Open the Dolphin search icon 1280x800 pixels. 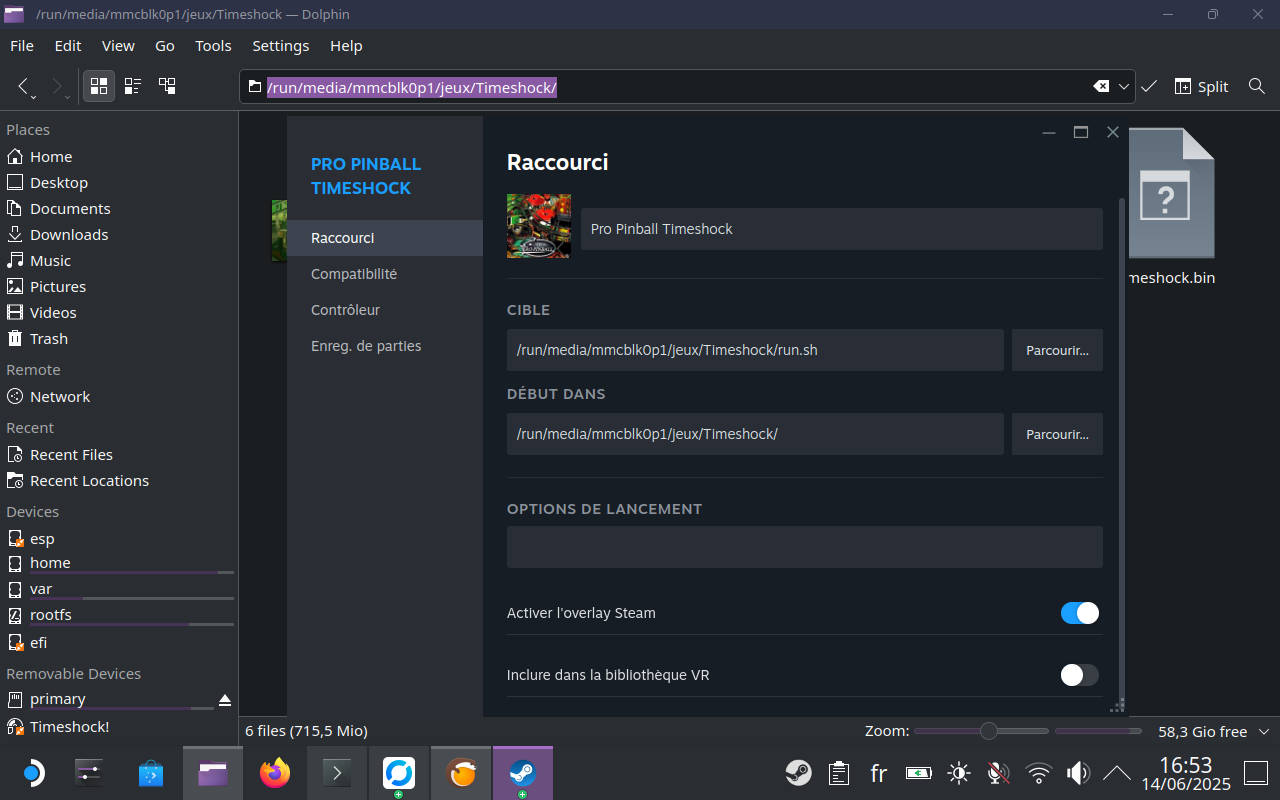pyautogui.click(x=1257, y=87)
